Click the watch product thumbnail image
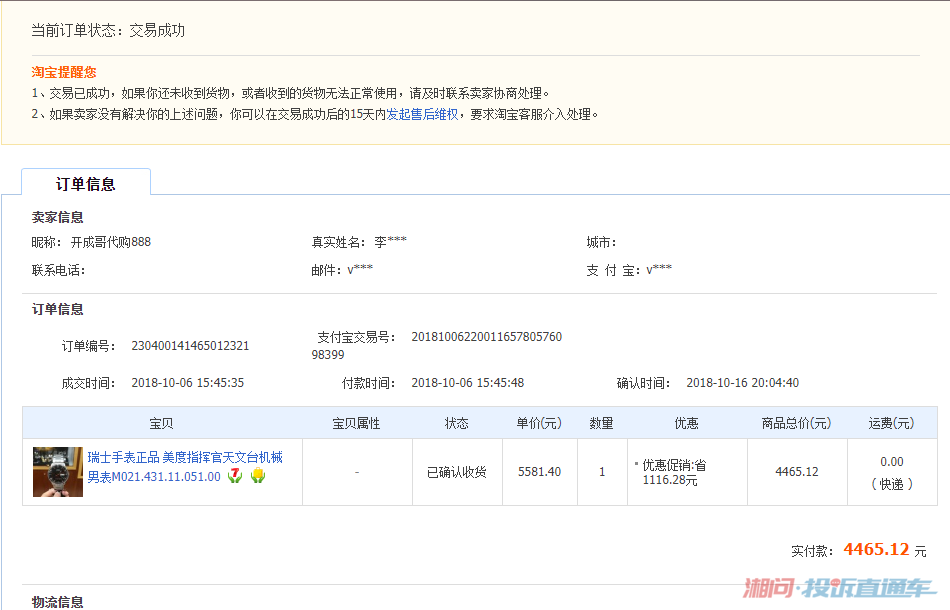The image size is (950, 610). pyautogui.click(x=58, y=472)
